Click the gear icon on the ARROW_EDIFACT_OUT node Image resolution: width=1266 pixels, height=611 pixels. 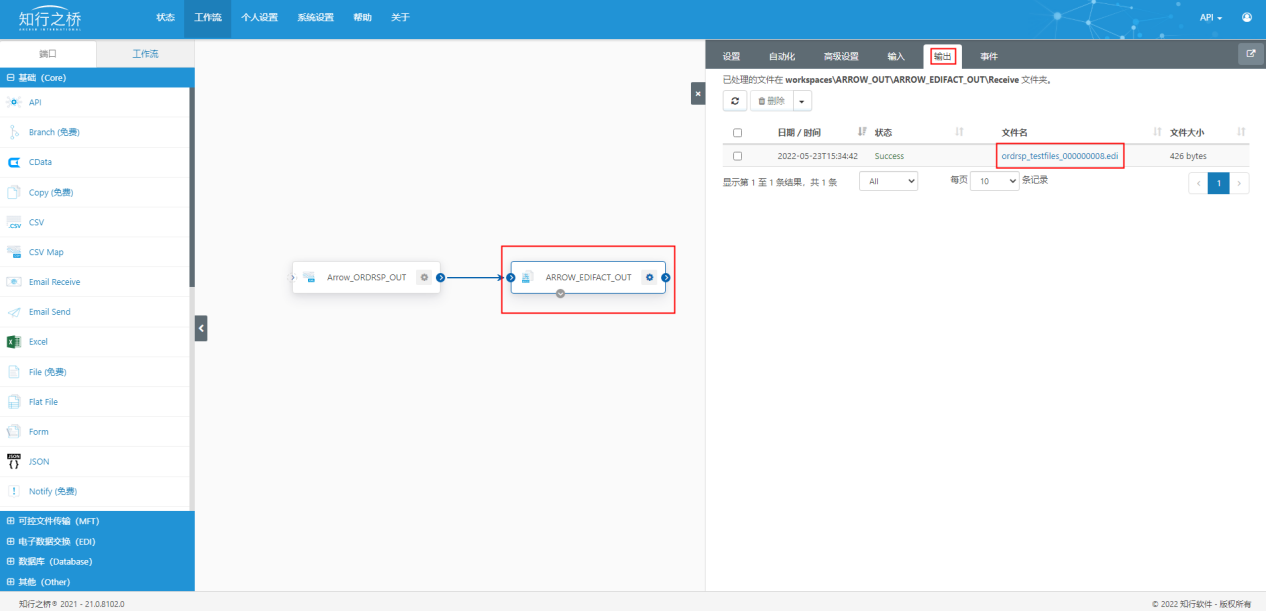(649, 277)
